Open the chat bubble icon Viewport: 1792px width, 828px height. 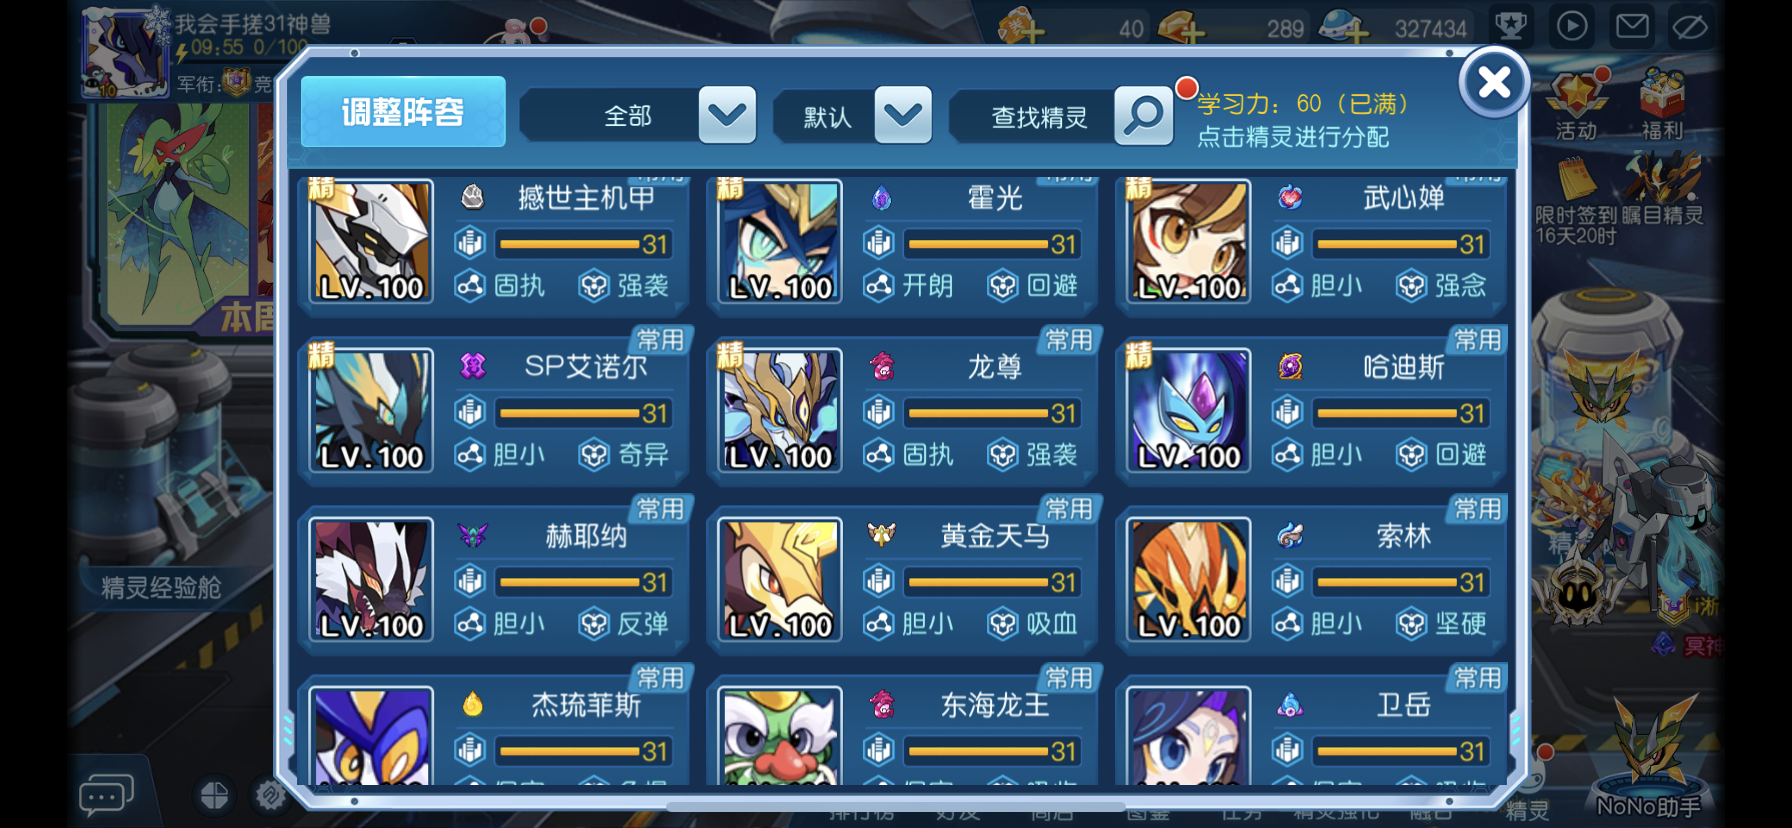[106, 795]
